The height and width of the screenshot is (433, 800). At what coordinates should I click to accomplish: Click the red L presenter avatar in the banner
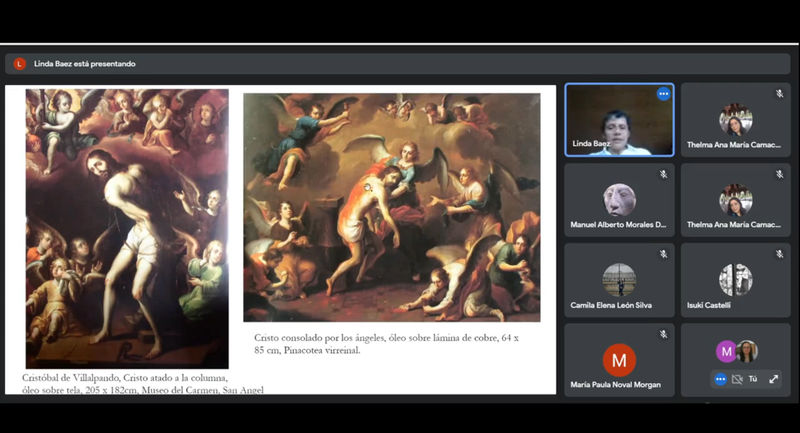pyautogui.click(x=19, y=64)
